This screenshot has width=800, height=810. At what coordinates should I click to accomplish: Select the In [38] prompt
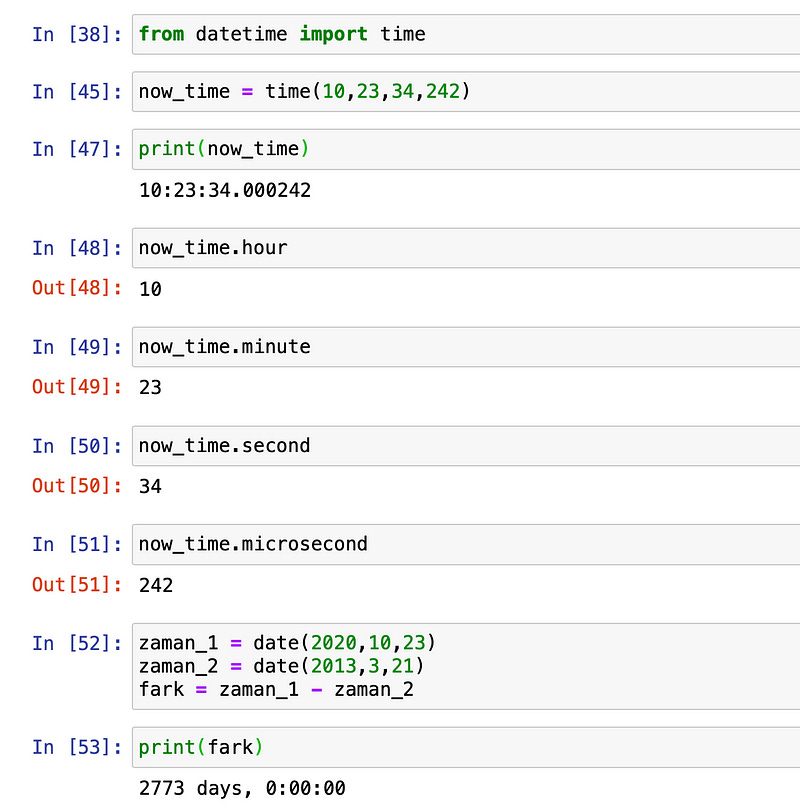click(77, 35)
